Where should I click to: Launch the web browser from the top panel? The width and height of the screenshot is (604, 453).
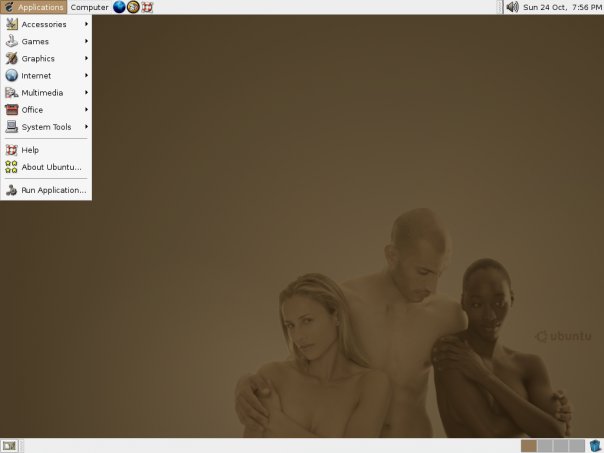pos(119,7)
